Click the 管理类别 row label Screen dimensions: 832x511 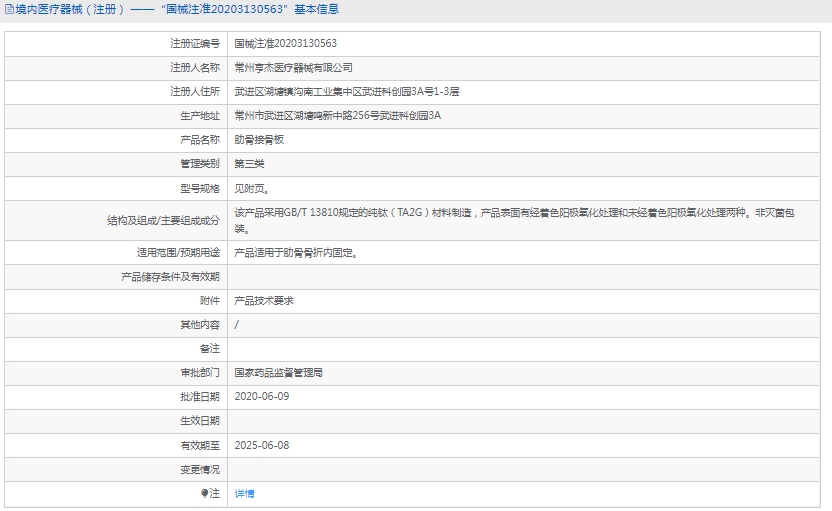click(200, 164)
